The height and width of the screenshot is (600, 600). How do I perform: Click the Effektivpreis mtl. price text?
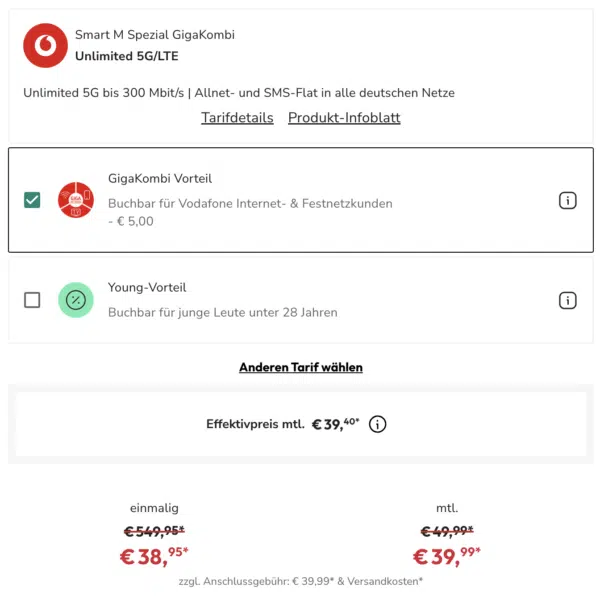pos(283,424)
